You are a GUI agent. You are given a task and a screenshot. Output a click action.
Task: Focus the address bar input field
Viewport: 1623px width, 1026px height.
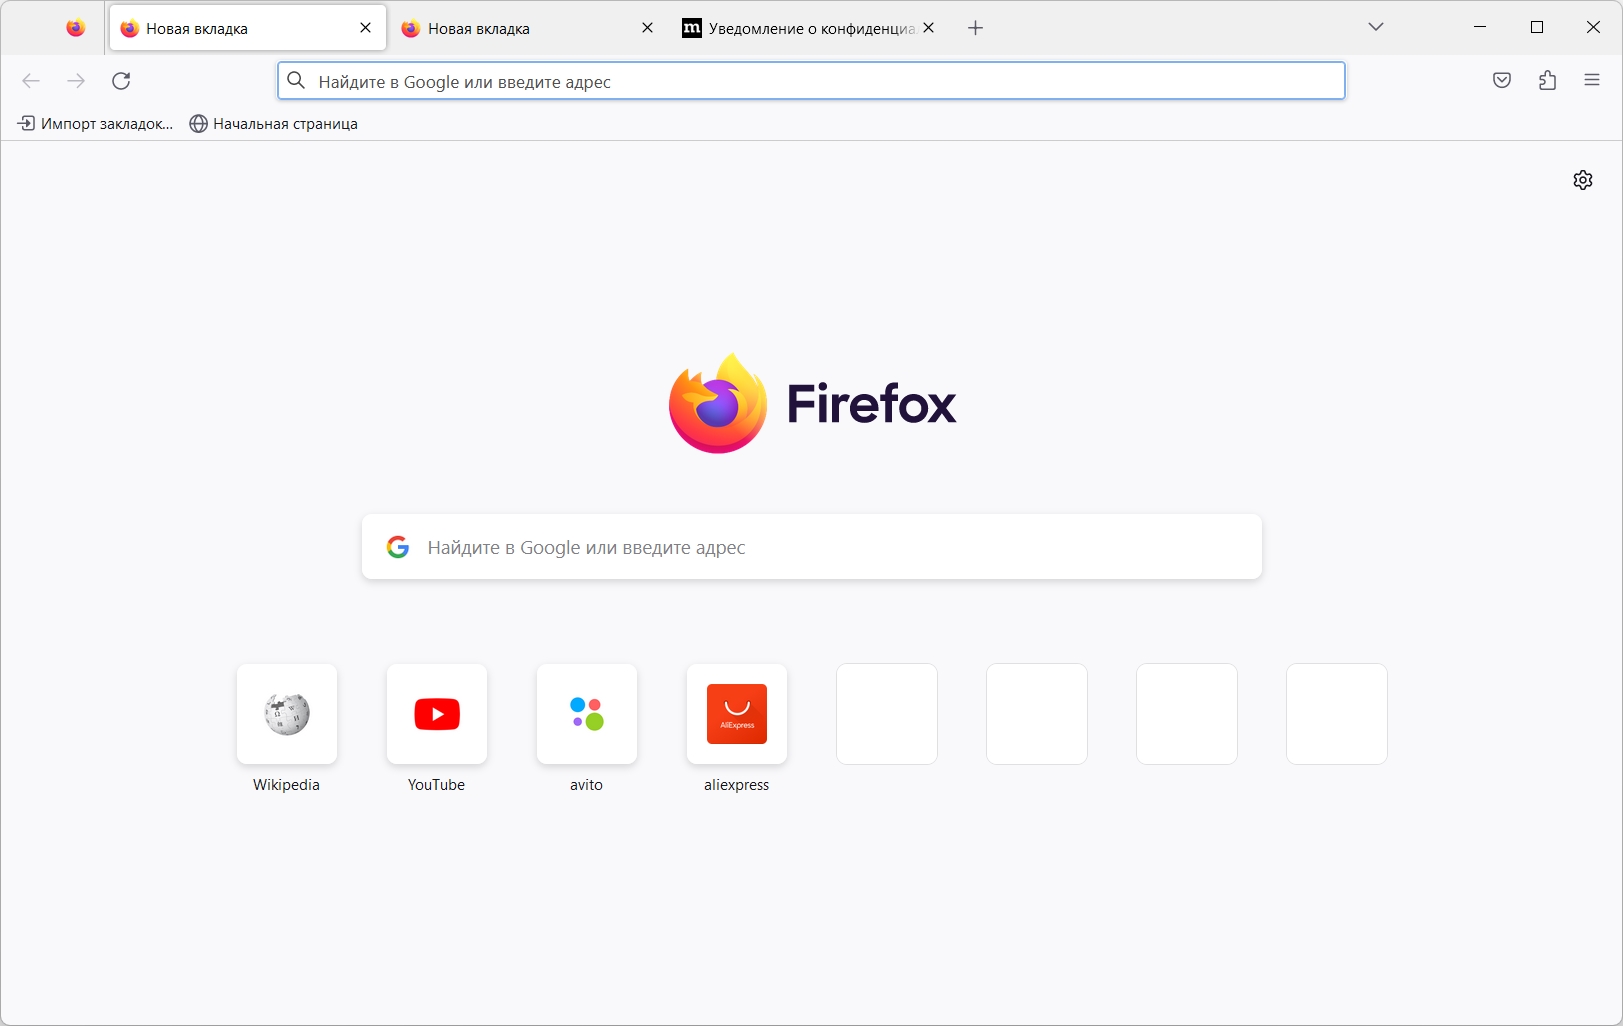click(811, 81)
